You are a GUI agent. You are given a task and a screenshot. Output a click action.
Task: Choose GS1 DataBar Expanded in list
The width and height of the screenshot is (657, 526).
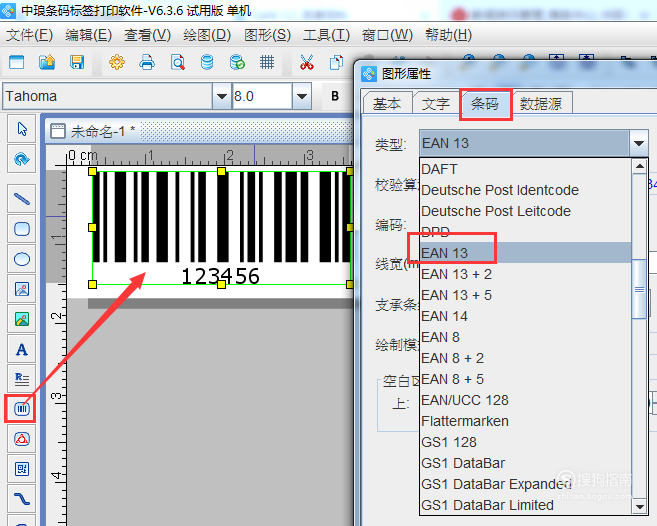[526, 484]
